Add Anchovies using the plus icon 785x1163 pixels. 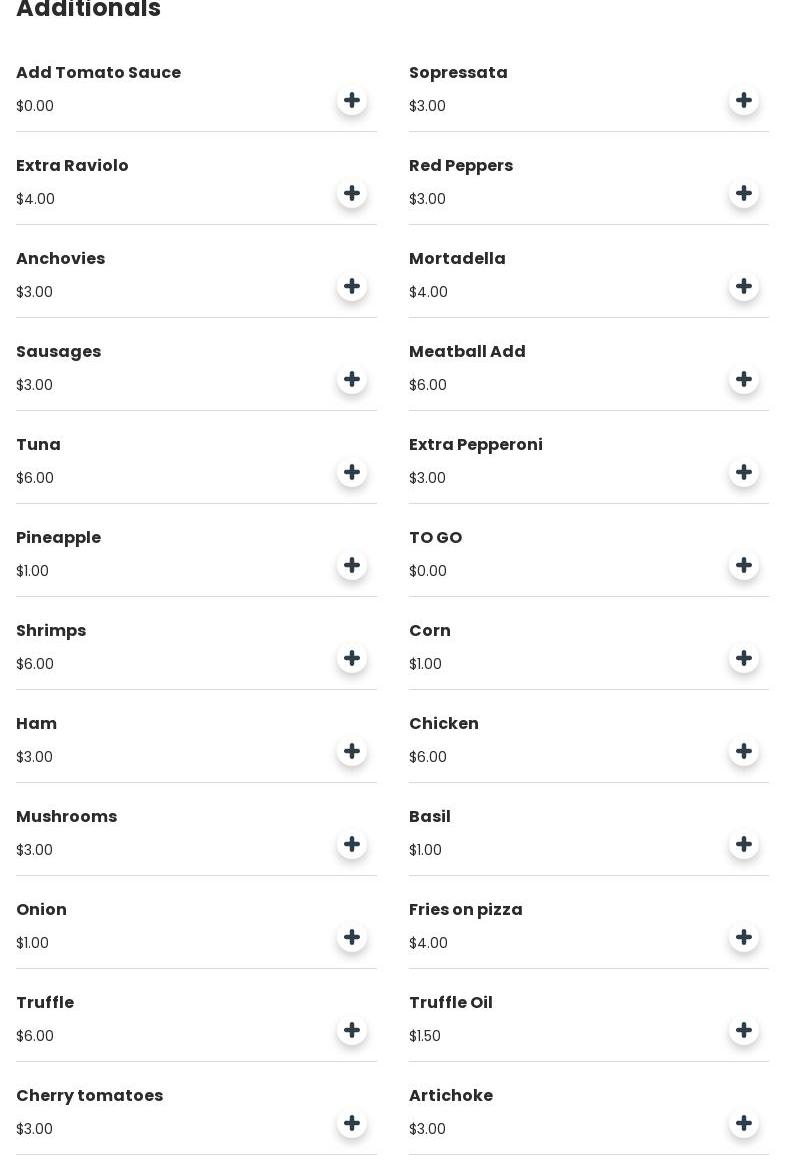(352, 286)
